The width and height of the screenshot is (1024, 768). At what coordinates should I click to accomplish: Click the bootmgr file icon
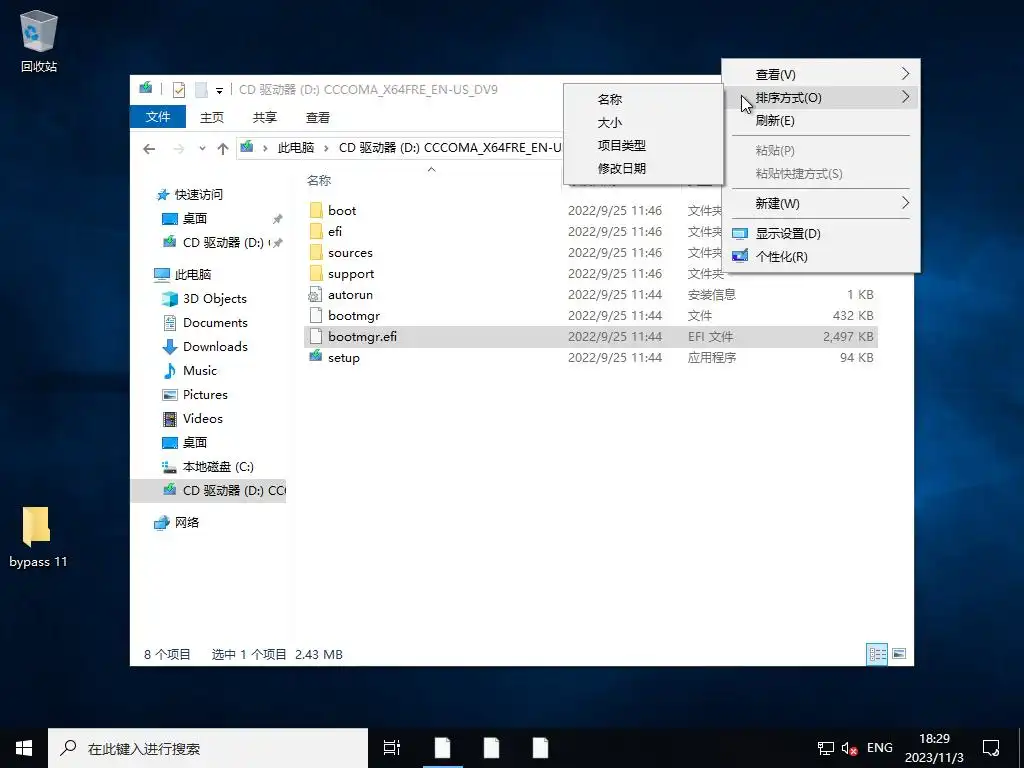click(316, 315)
